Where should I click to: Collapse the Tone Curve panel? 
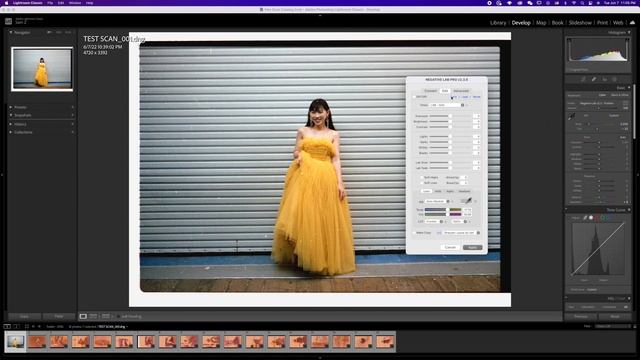[x=629, y=210]
